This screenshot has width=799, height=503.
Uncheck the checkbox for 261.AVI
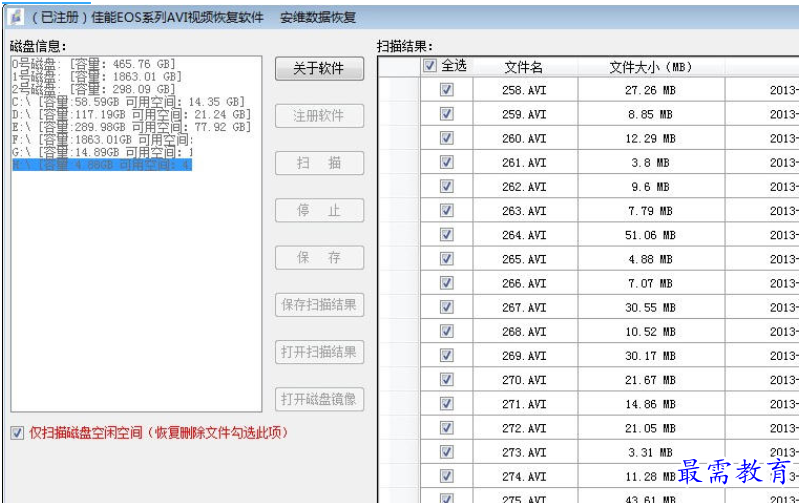tap(446, 162)
